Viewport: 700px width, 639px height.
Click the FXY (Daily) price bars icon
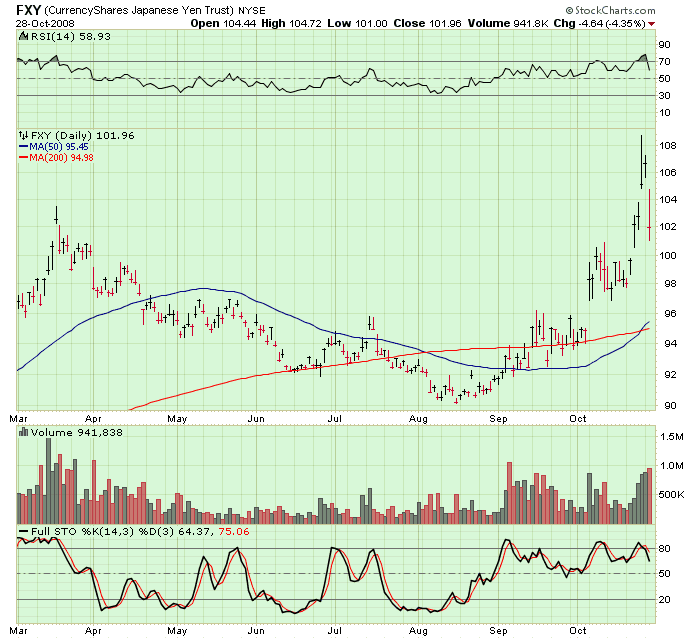click(x=23, y=135)
